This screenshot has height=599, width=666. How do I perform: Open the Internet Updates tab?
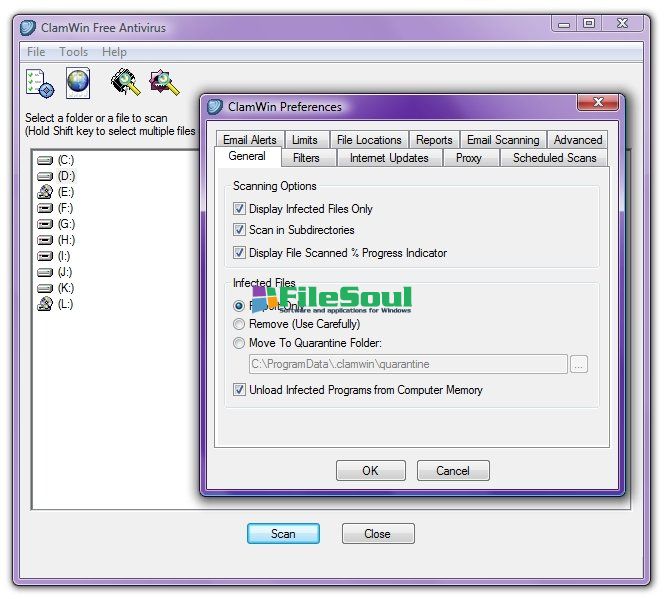(389, 158)
